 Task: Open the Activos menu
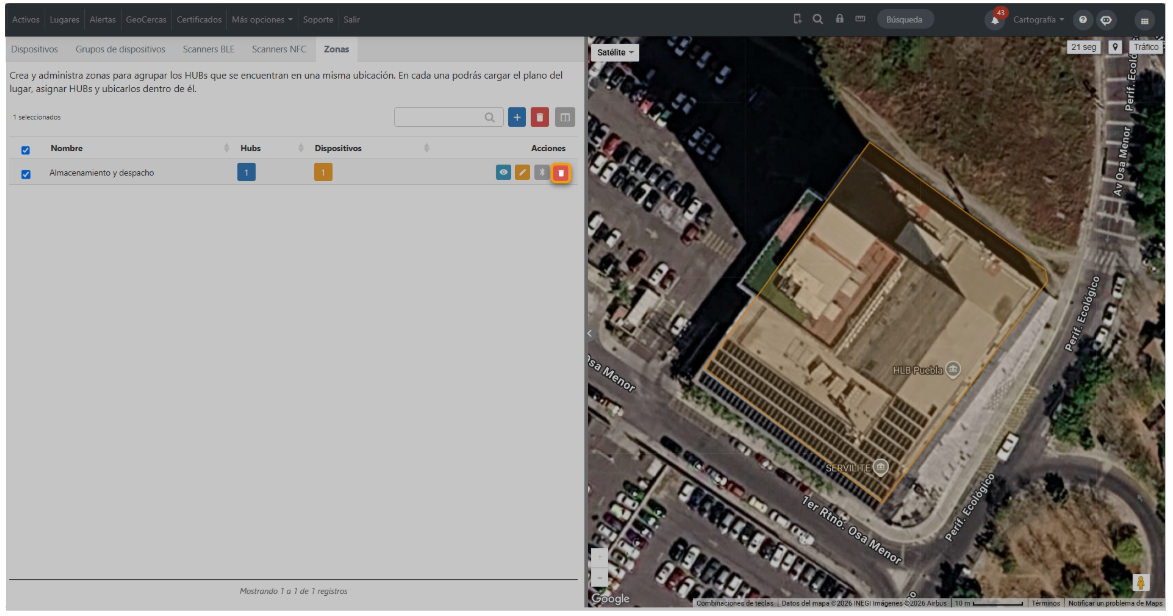click(25, 19)
